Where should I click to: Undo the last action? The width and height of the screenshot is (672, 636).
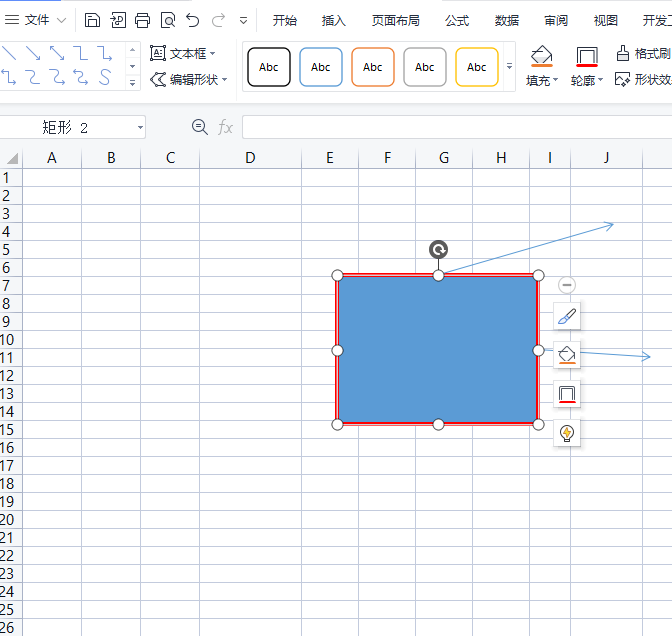click(193, 20)
